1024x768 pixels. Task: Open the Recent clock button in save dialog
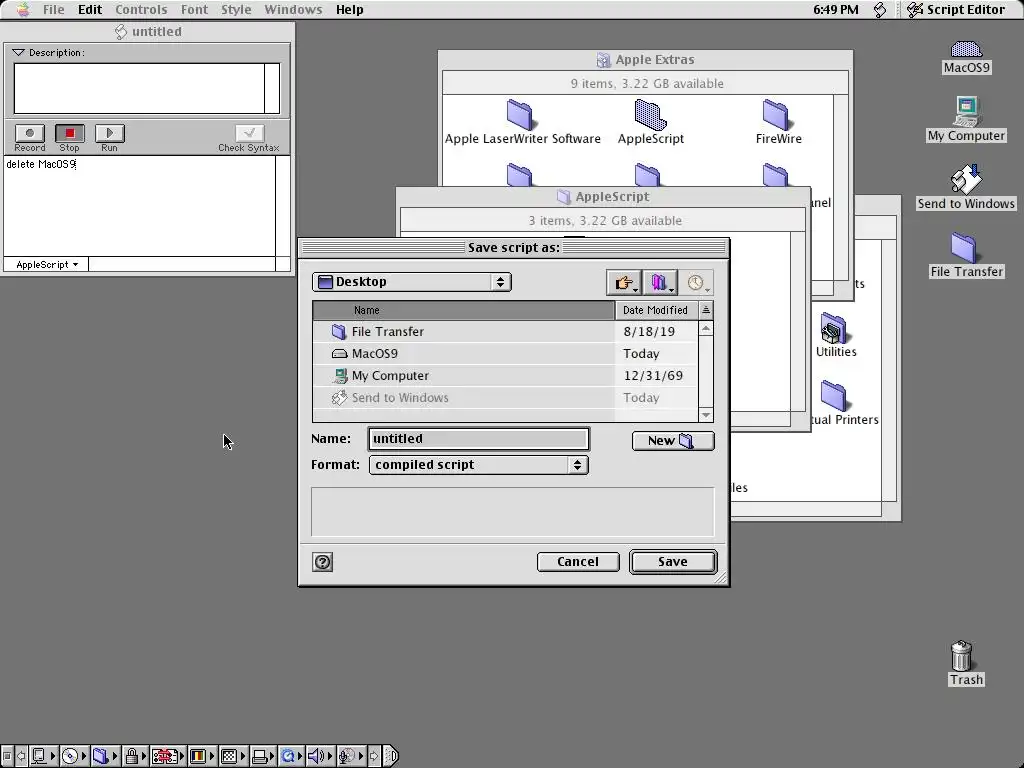[696, 283]
